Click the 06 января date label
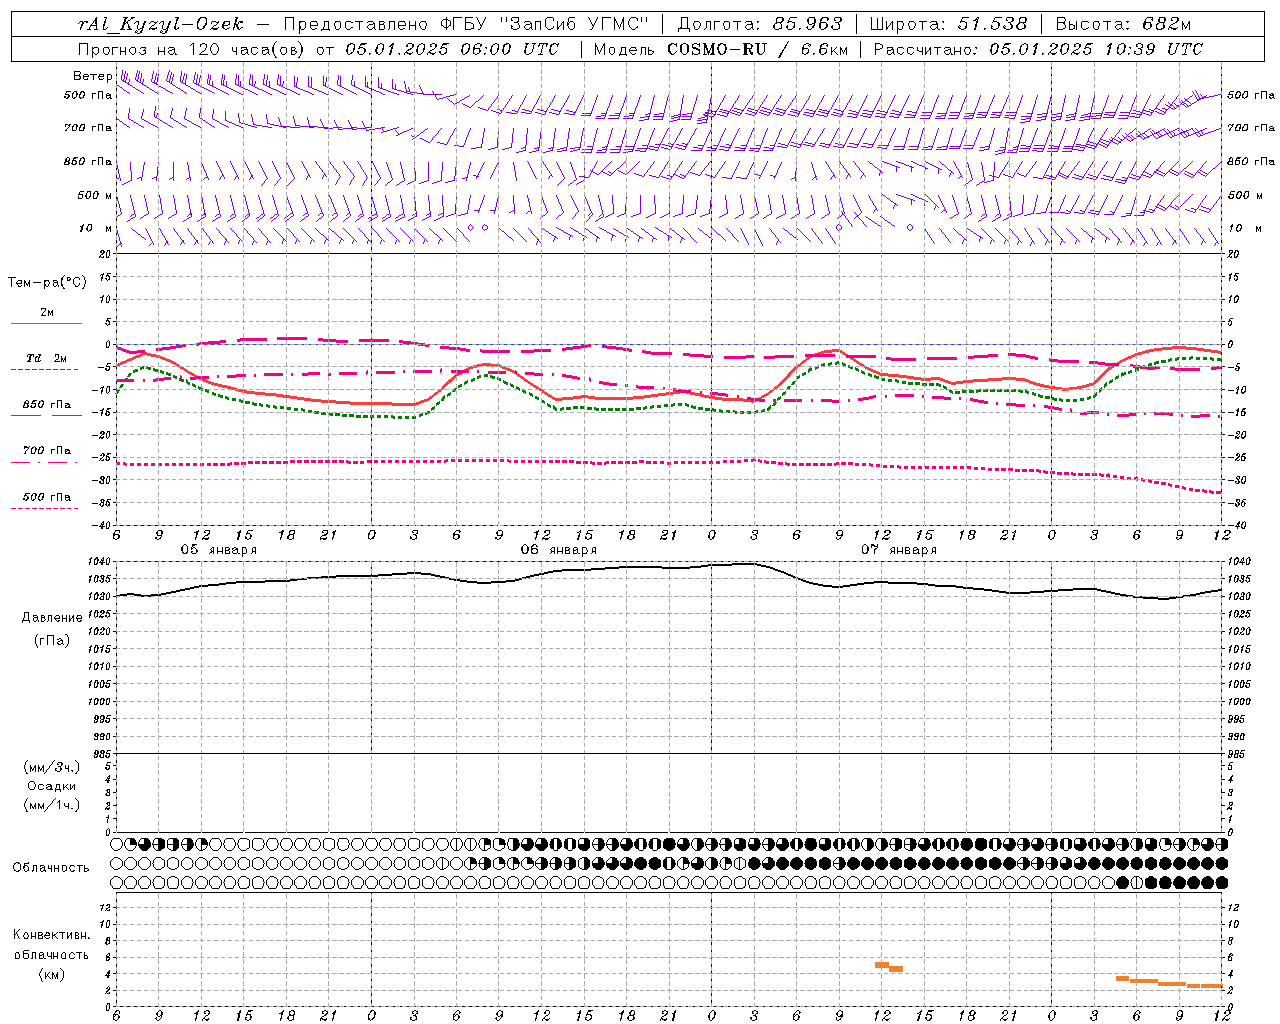1280x1024 pixels. 558,550
